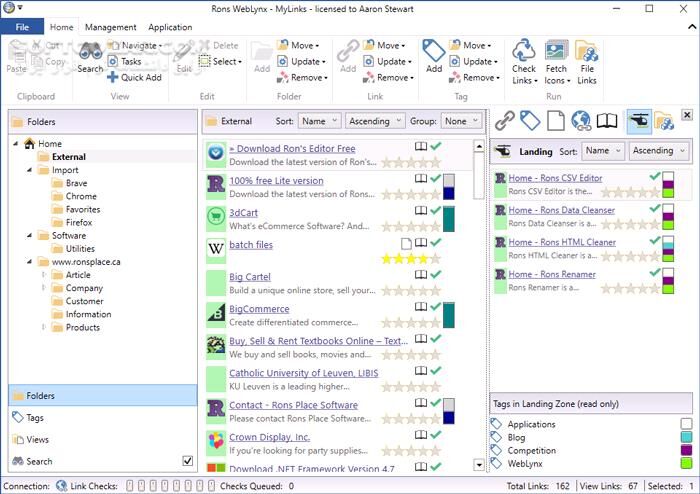
Task: Open the File menu
Action: [x=23, y=27]
